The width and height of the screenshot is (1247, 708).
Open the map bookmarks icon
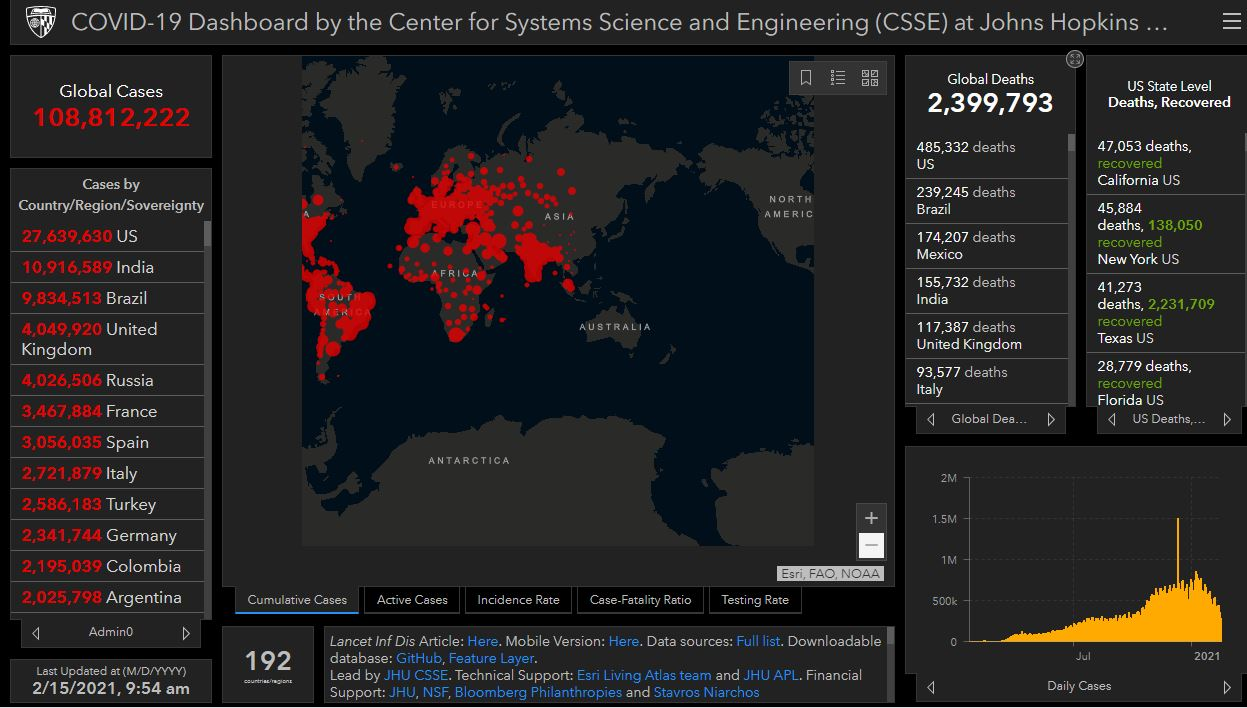(x=806, y=78)
